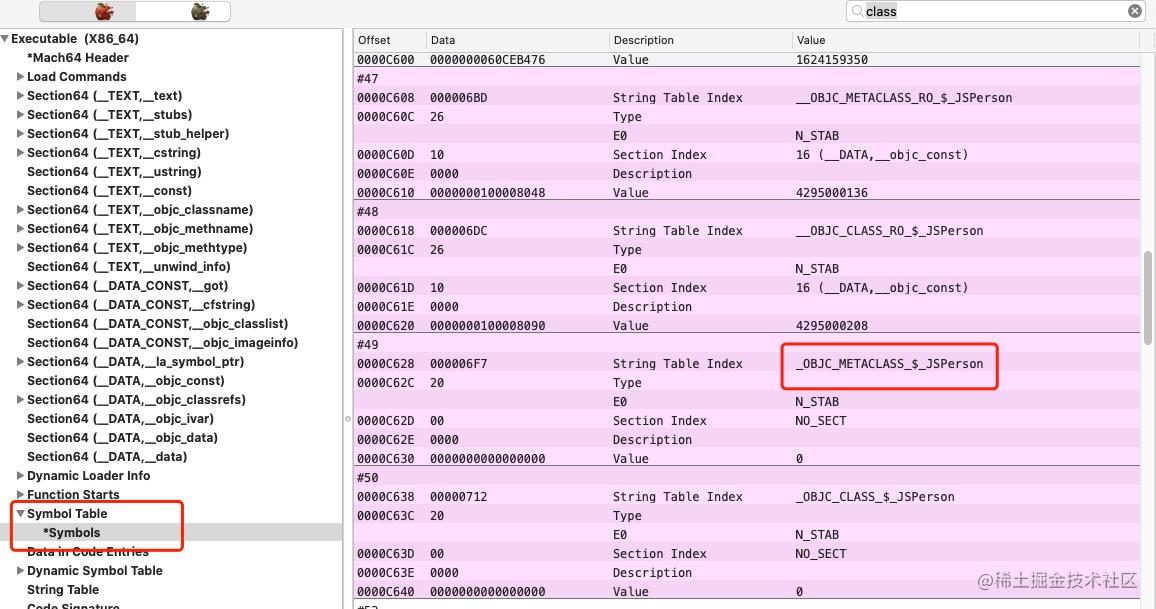Expand Function Starts node
This screenshot has width=1156, height=609.
pyautogui.click(x=21, y=495)
